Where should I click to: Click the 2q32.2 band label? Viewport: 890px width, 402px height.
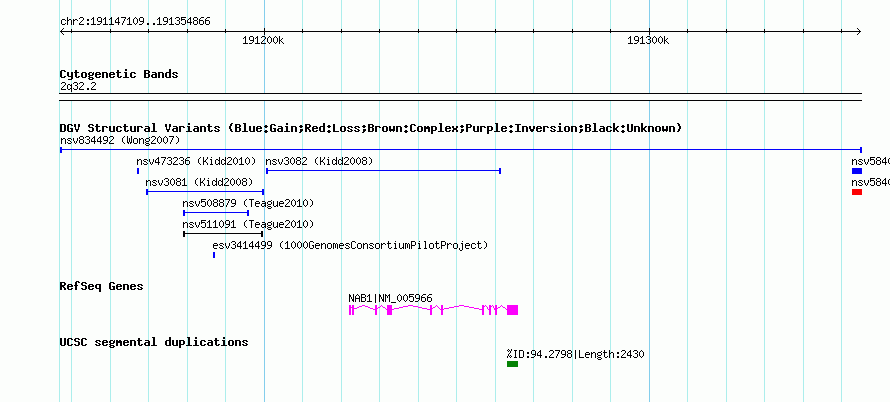pos(78,86)
